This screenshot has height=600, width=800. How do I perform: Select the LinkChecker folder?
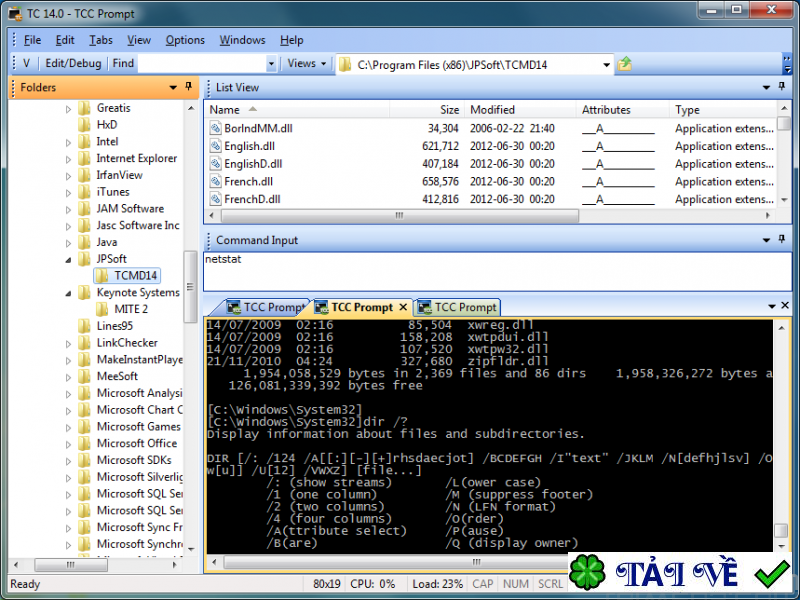point(127,343)
